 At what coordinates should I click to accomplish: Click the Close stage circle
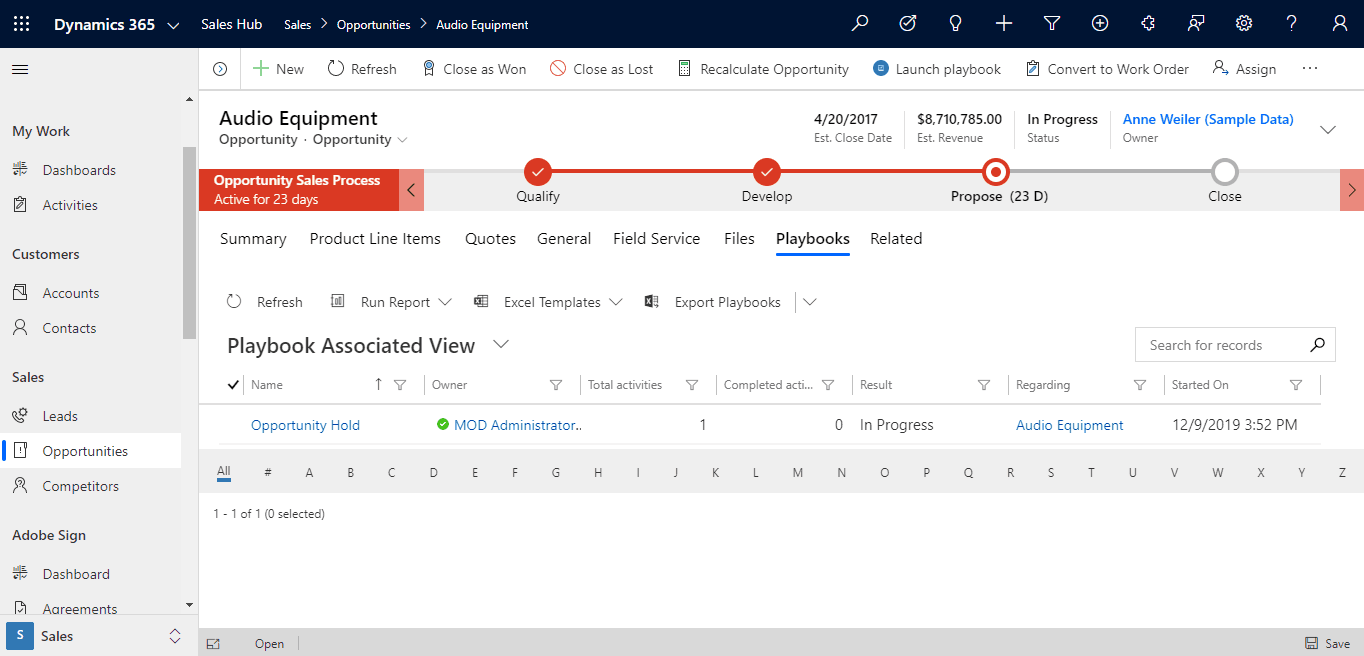click(1225, 172)
